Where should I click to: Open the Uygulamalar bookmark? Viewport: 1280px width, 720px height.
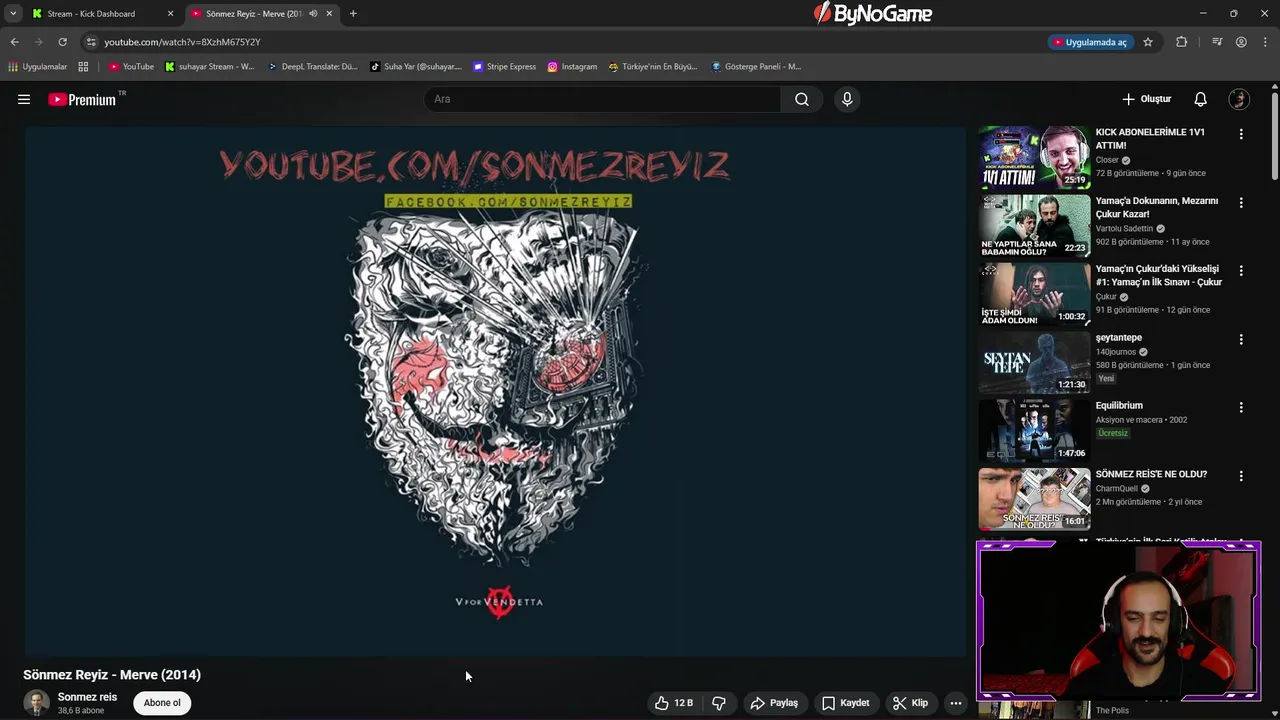click(x=38, y=67)
